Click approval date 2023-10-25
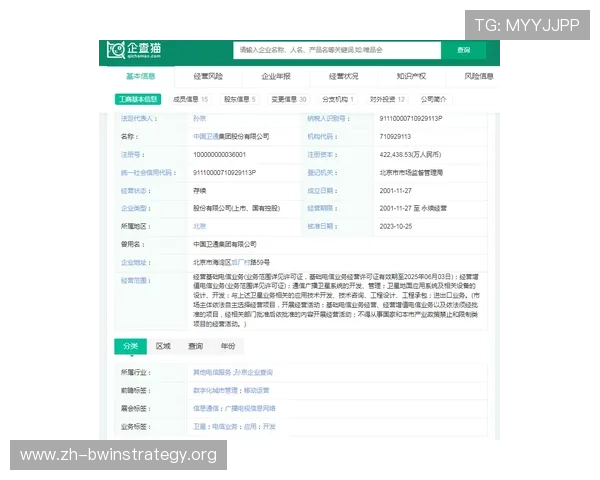The height and width of the screenshot is (480, 600). tap(396, 226)
